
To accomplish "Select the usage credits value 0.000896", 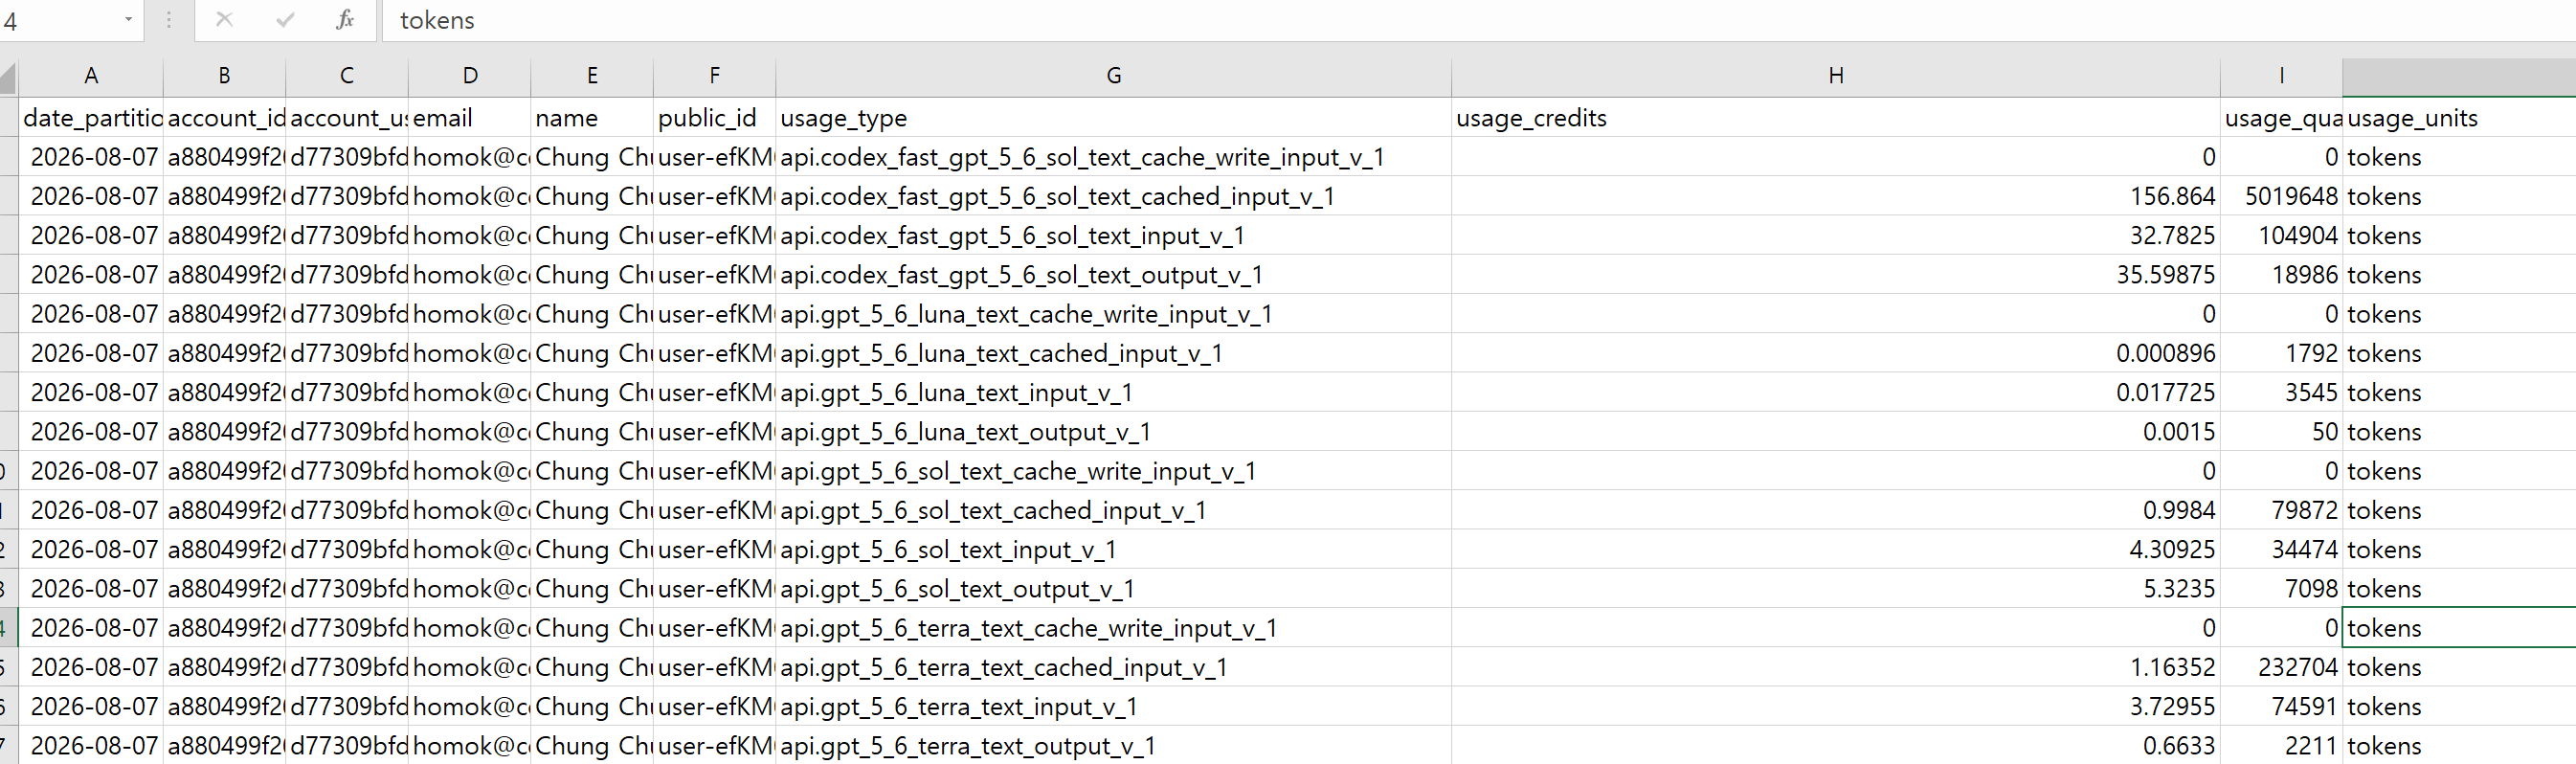I will point(1836,353).
